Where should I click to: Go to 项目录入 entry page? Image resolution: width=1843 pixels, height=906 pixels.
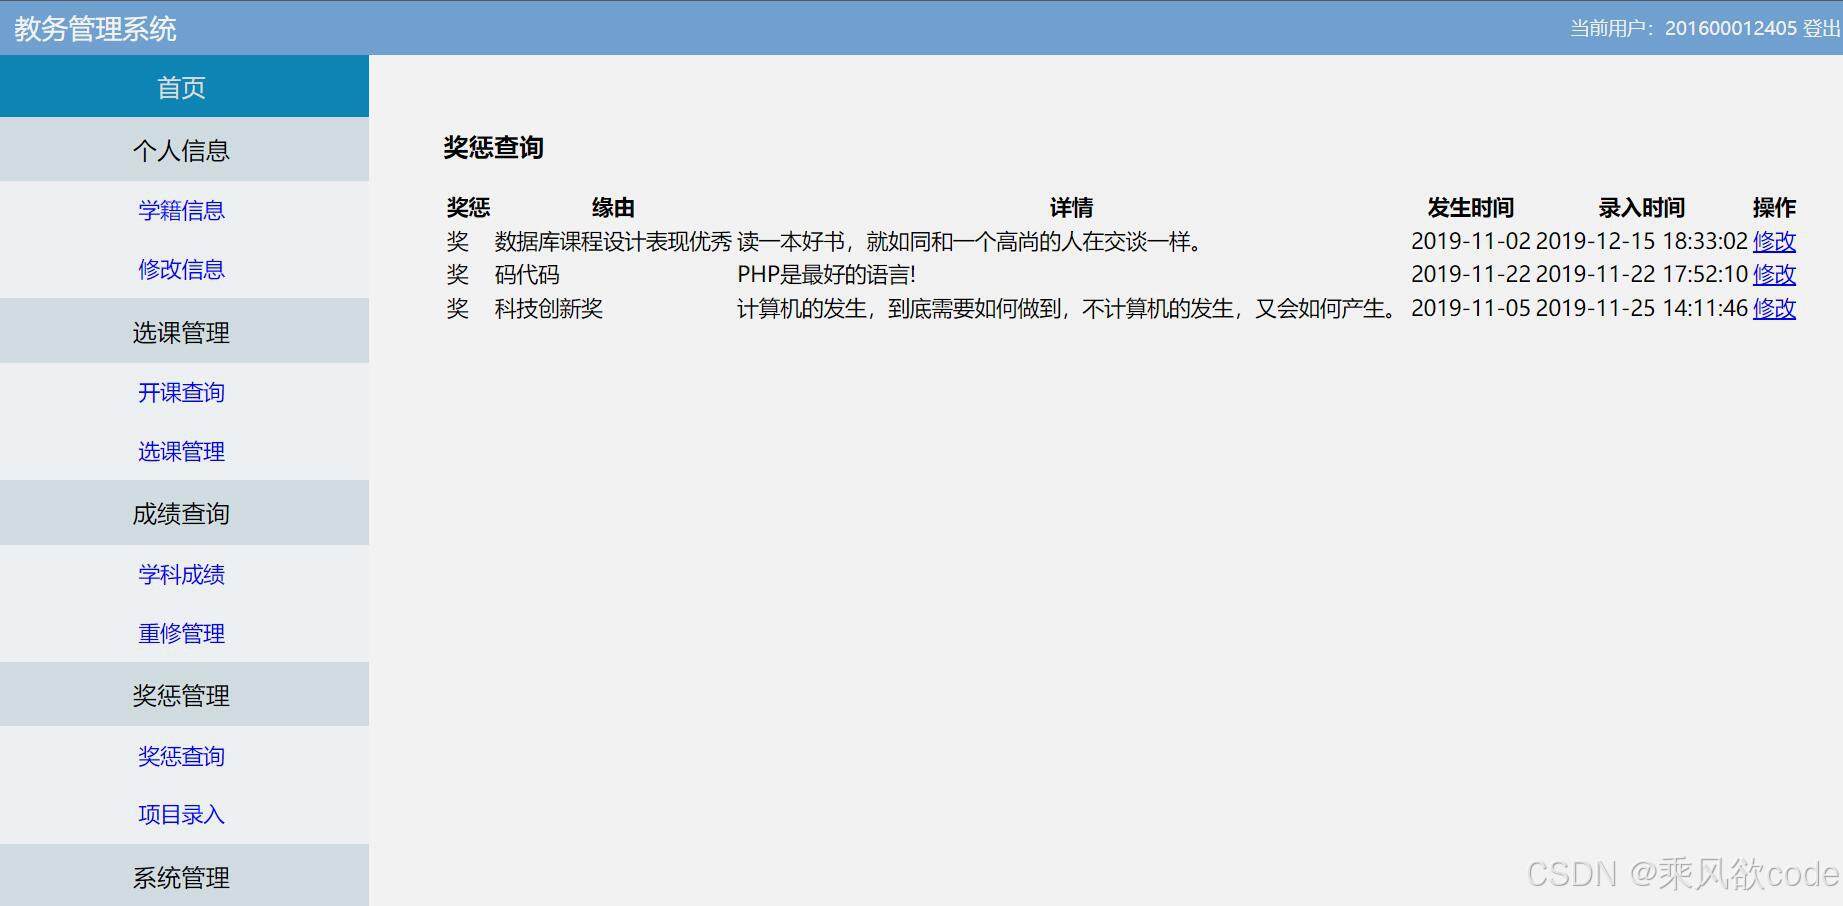(x=181, y=815)
